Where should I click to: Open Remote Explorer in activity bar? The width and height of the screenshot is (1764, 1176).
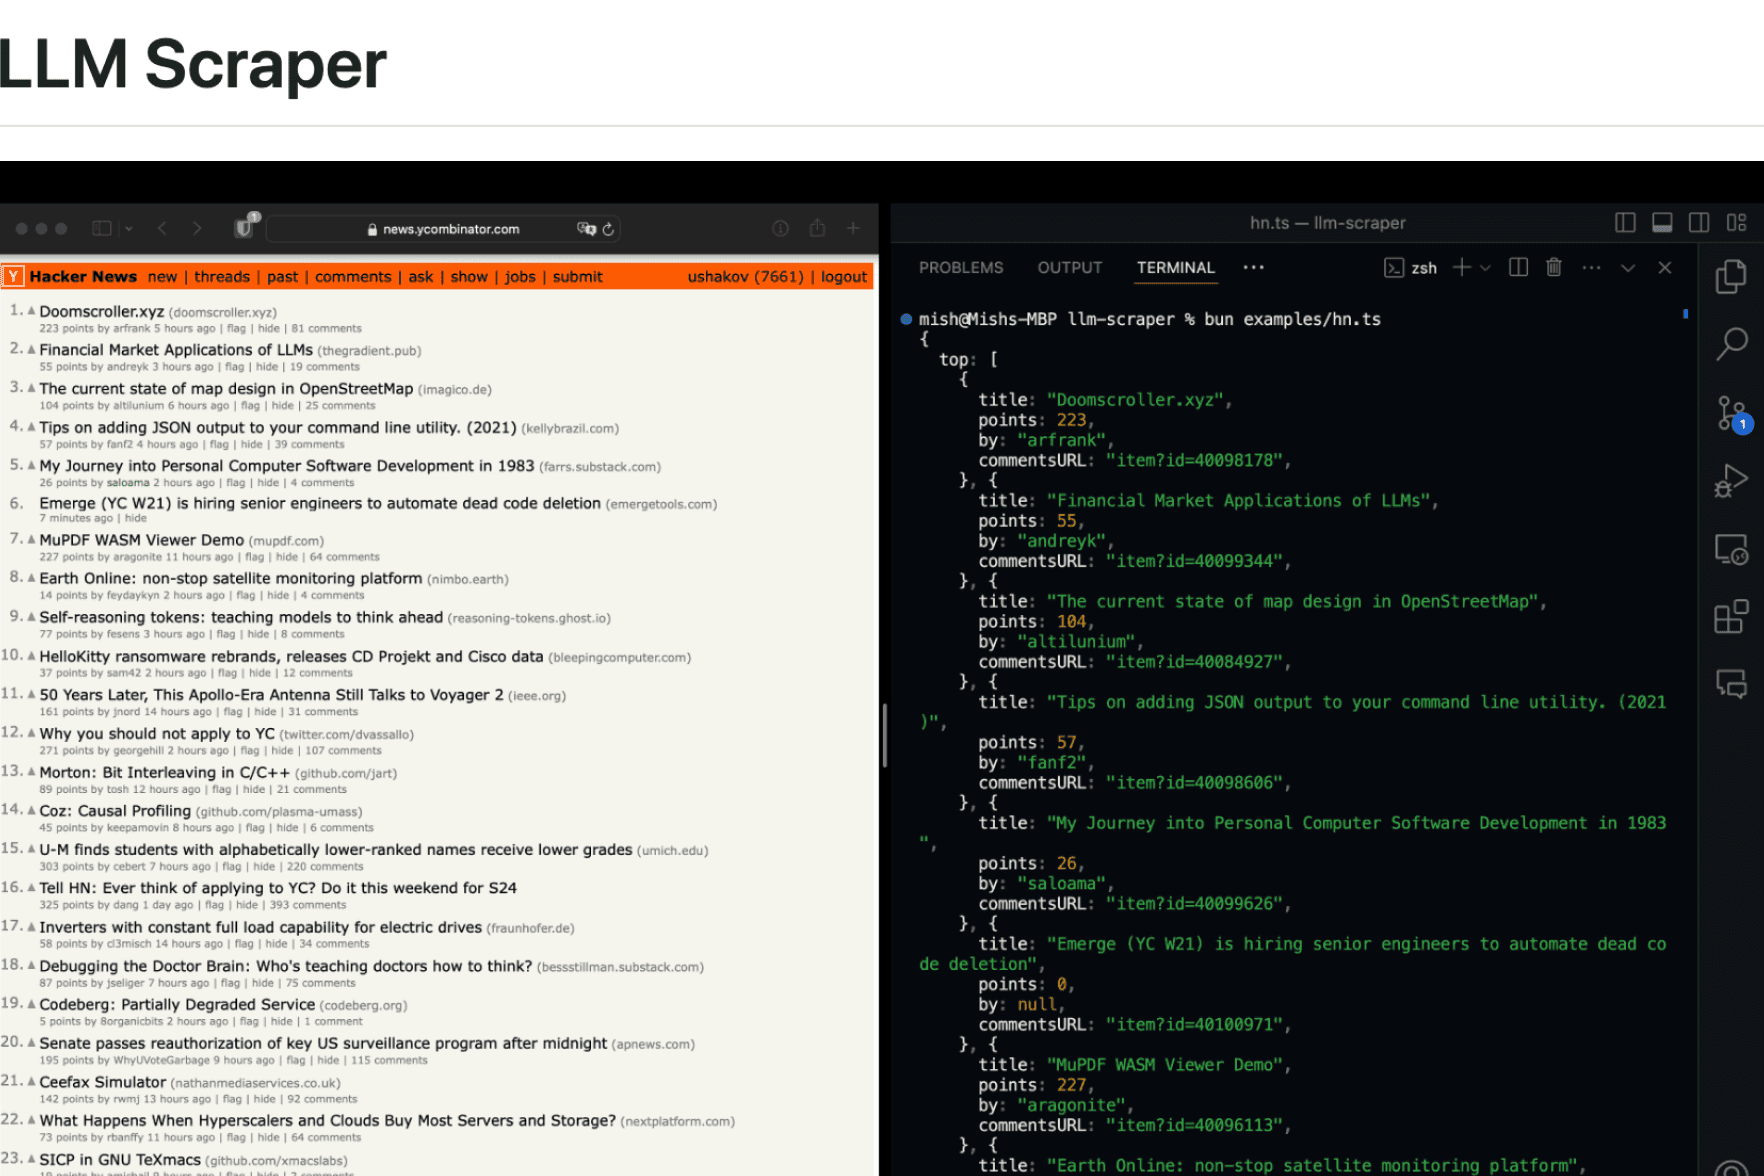click(1731, 549)
